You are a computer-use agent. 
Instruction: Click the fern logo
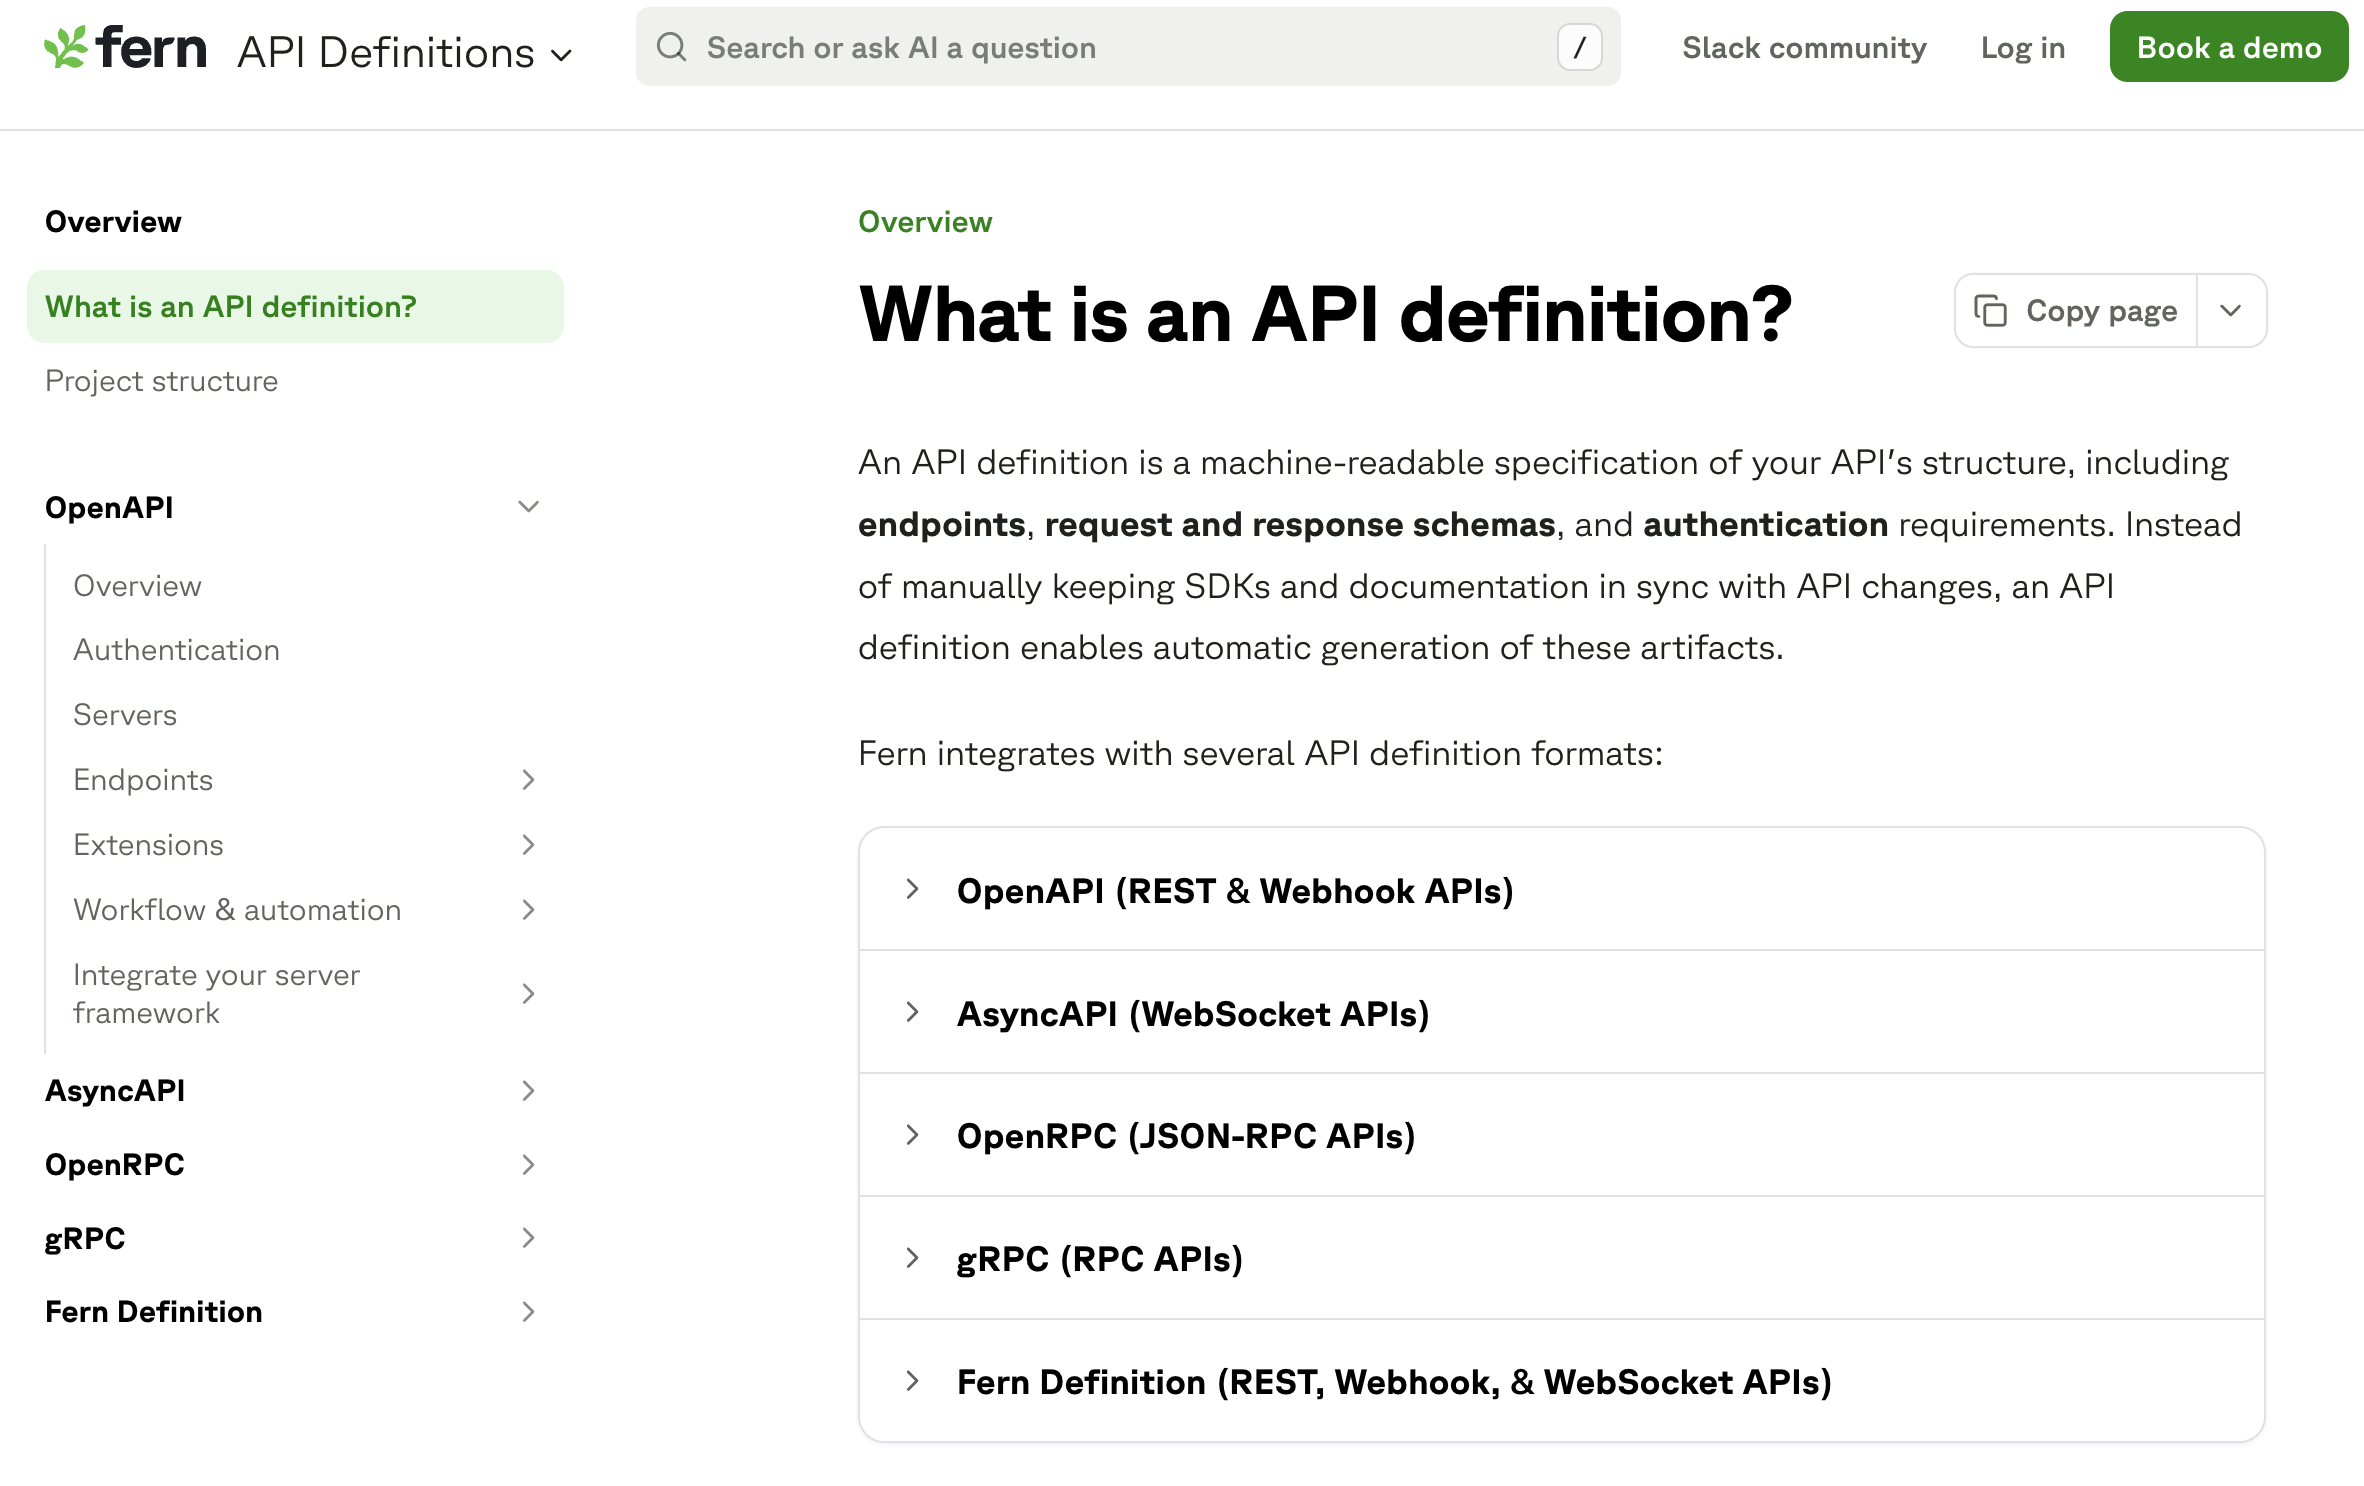coord(126,48)
